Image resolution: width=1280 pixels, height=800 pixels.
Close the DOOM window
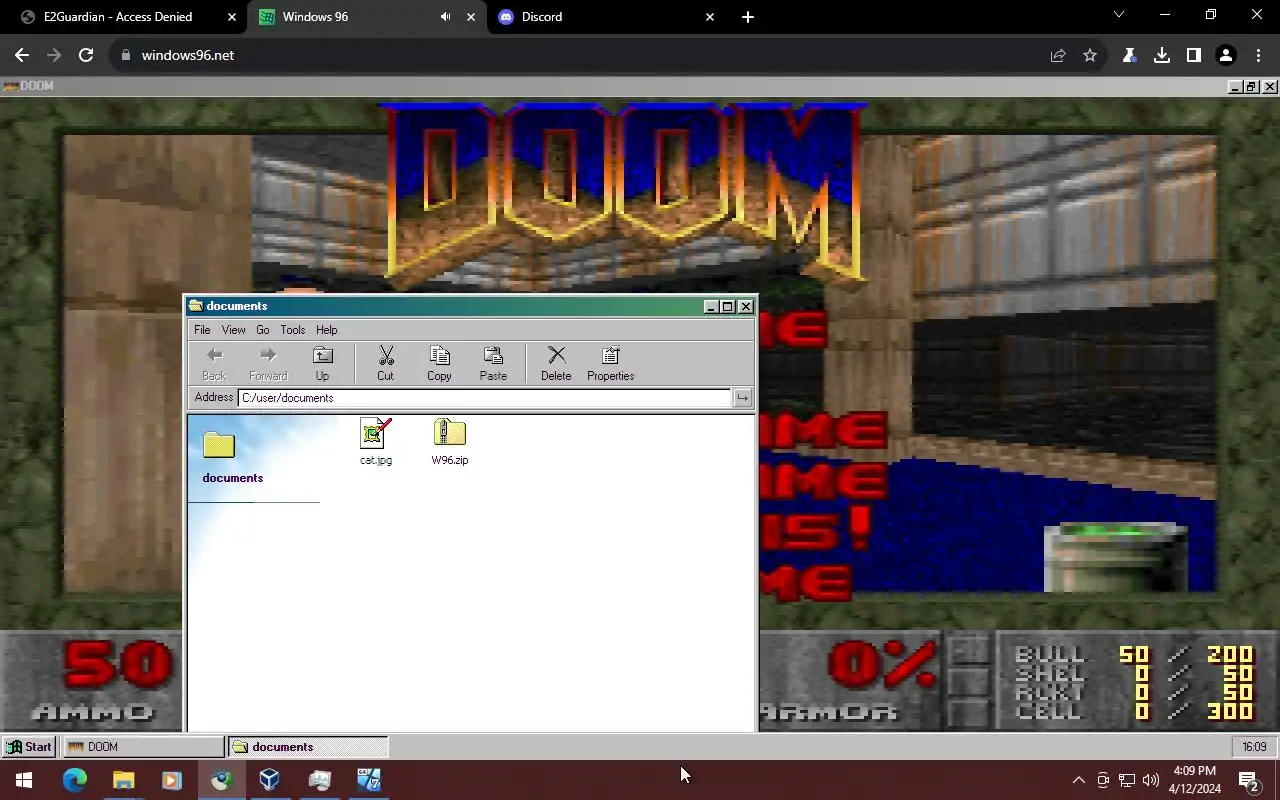[x=1270, y=87]
